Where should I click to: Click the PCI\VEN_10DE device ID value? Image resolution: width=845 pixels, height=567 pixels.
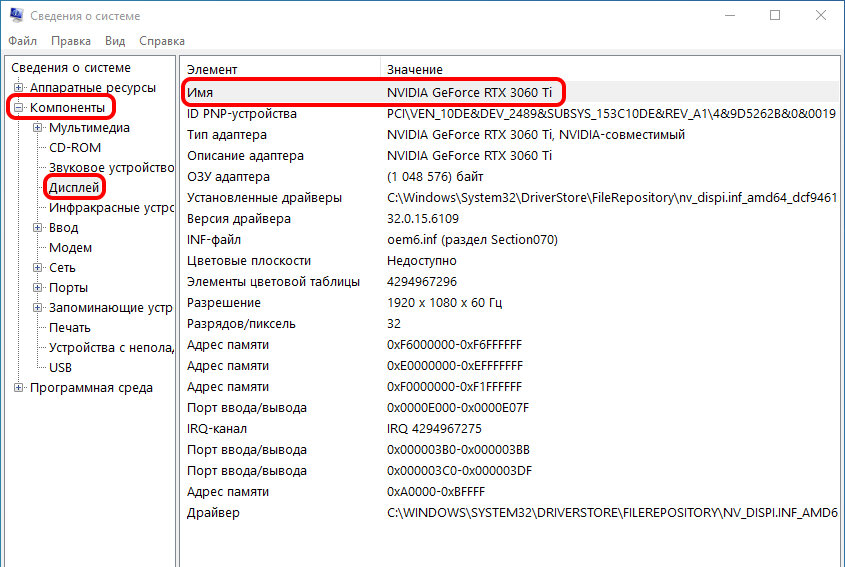pos(611,114)
